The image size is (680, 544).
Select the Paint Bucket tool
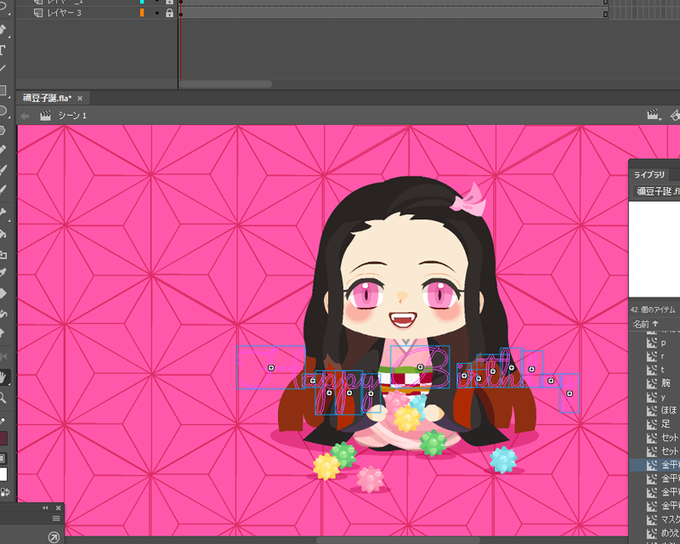tap(2, 234)
